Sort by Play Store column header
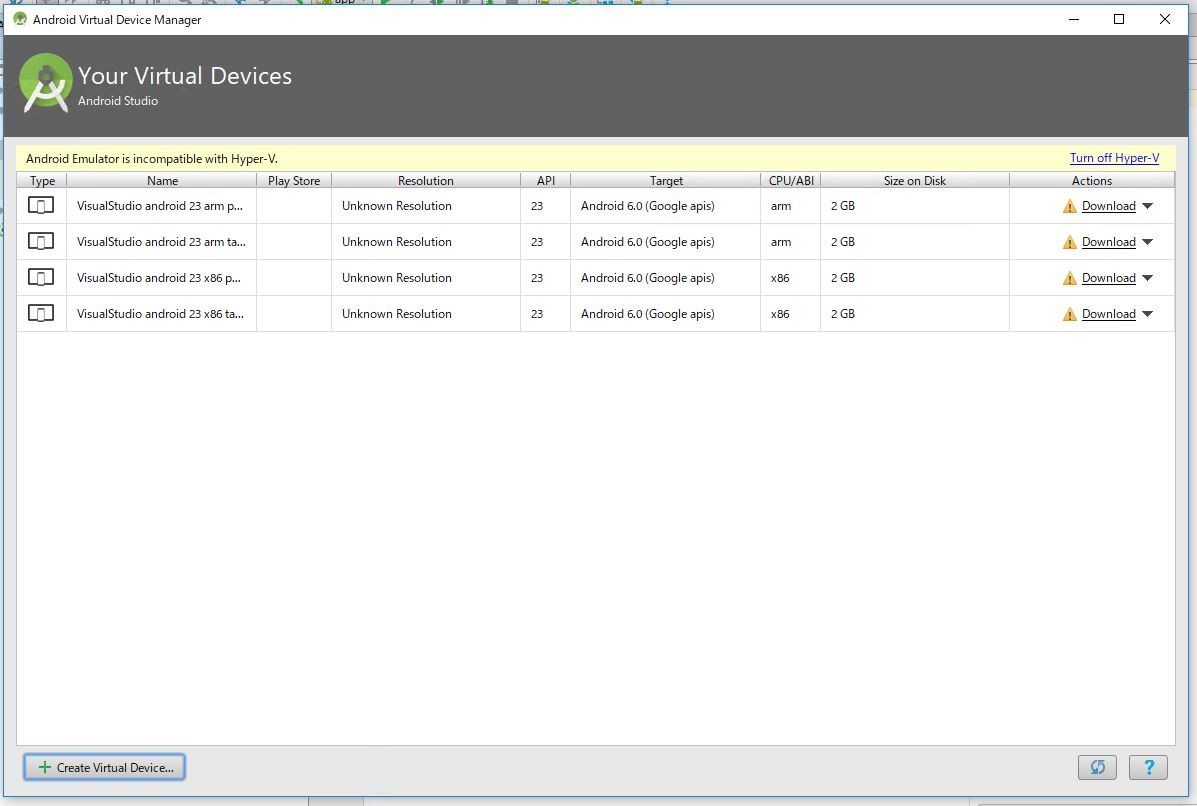This screenshot has height=806, width=1197. click(x=294, y=180)
